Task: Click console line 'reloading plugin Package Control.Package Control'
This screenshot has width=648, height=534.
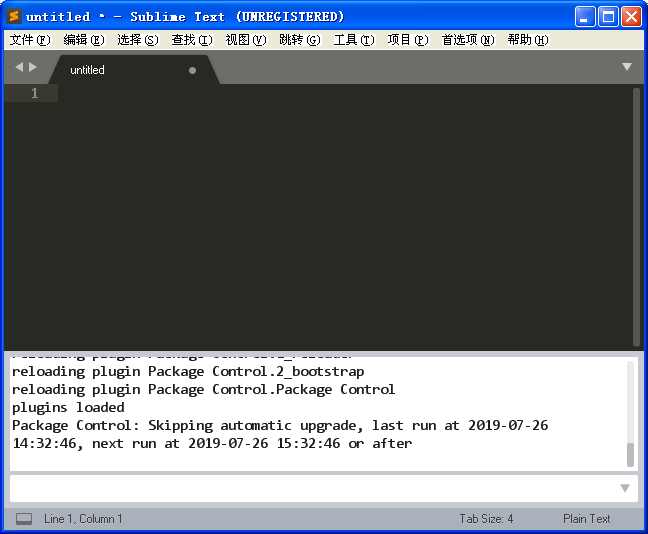Action: click(203, 389)
